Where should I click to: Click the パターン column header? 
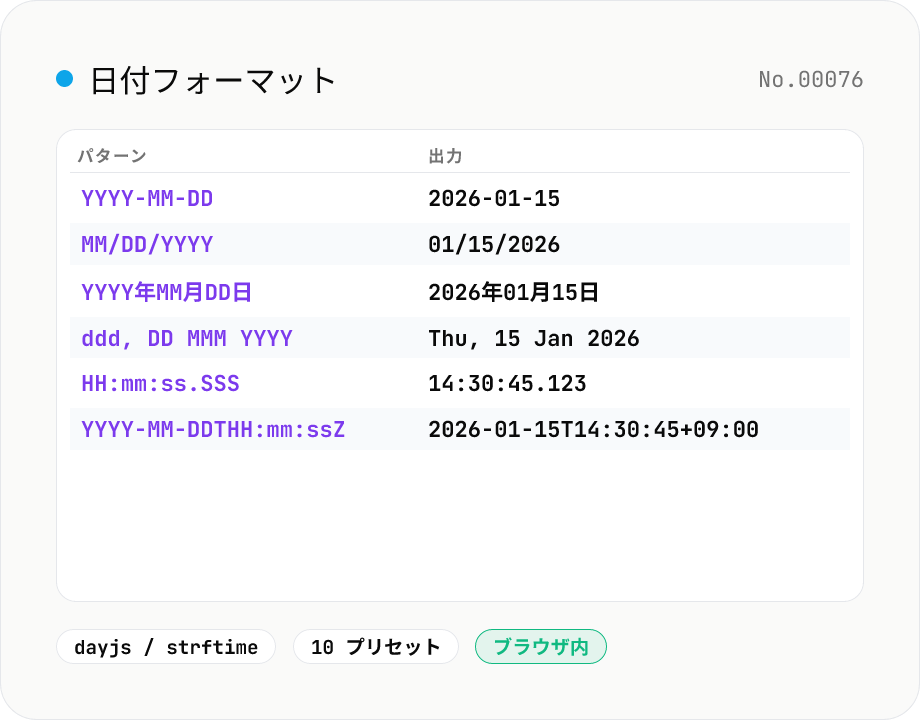pyautogui.click(x=112, y=156)
